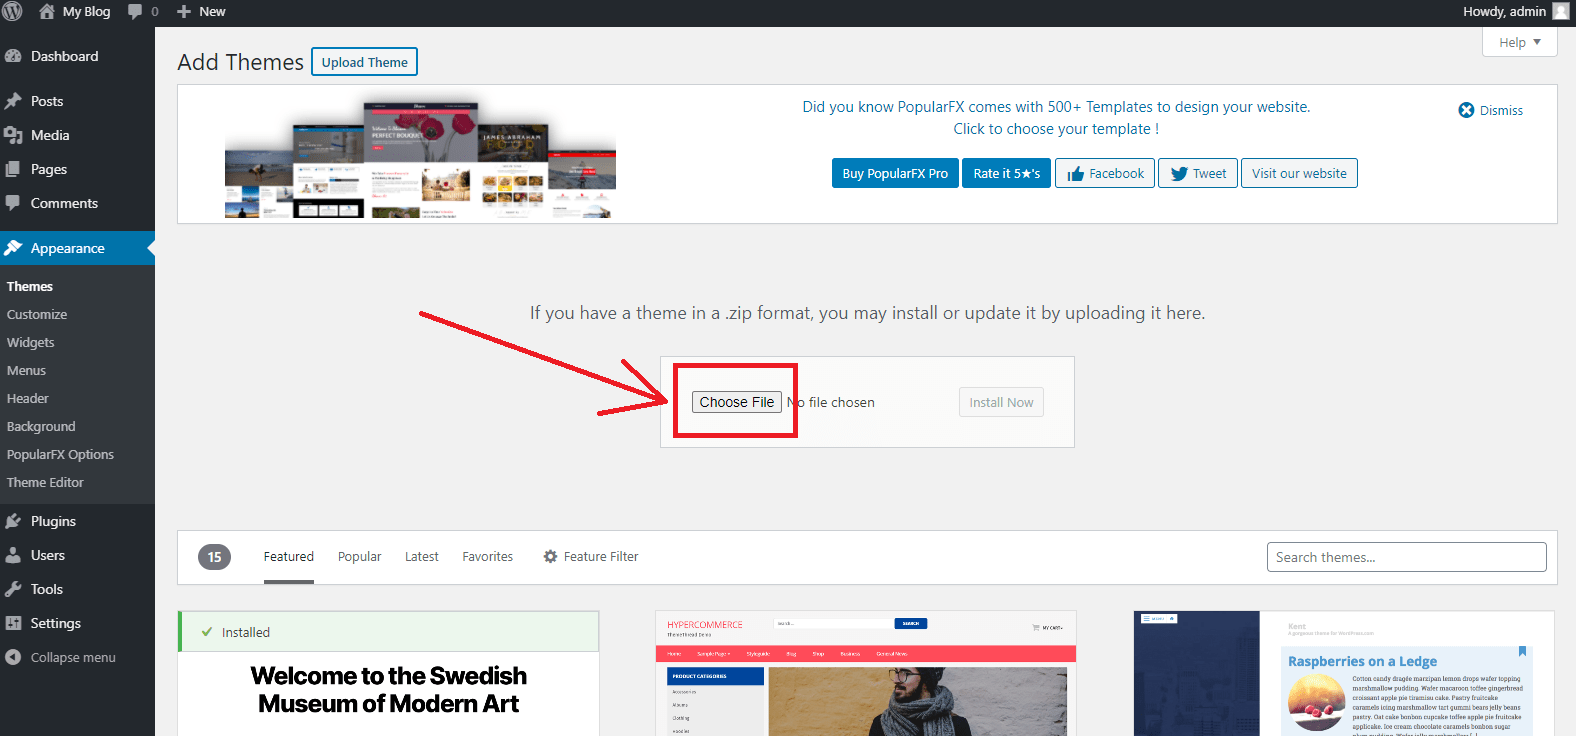Click the WordPress logo icon
Image resolution: width=1576 pixels, height=736 pixels.
[x=12, y=12]
